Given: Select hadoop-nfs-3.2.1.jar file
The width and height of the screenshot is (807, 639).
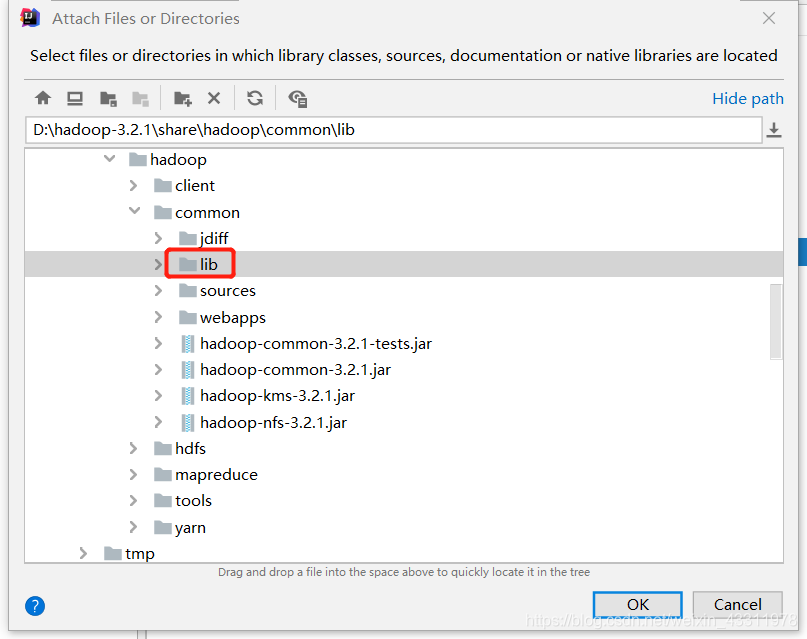Looking at the screenshot, I should [264, 422].
